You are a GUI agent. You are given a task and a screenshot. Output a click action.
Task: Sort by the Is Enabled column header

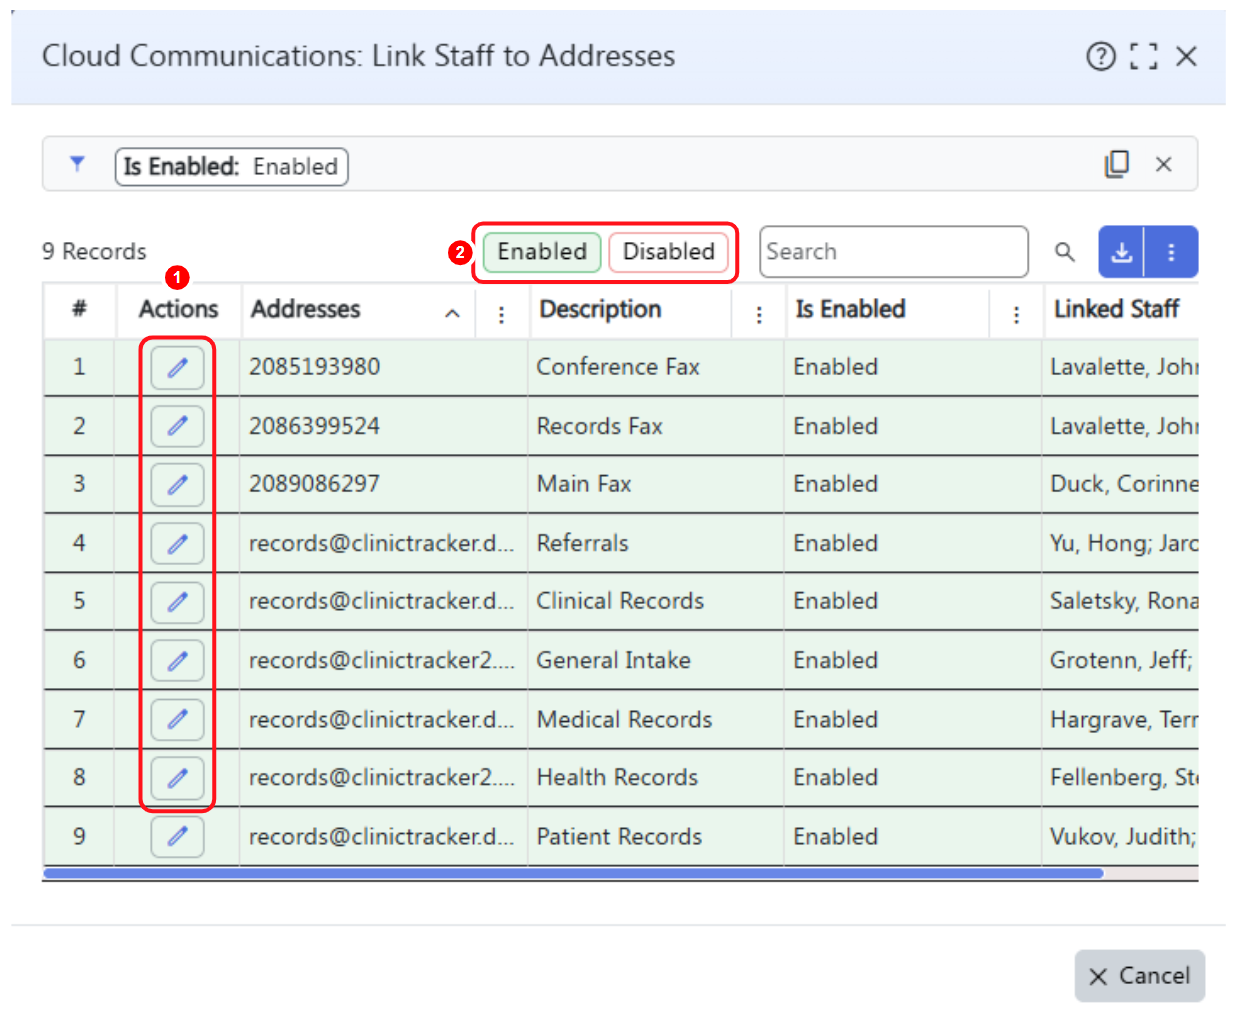click(x=850, y=310)
